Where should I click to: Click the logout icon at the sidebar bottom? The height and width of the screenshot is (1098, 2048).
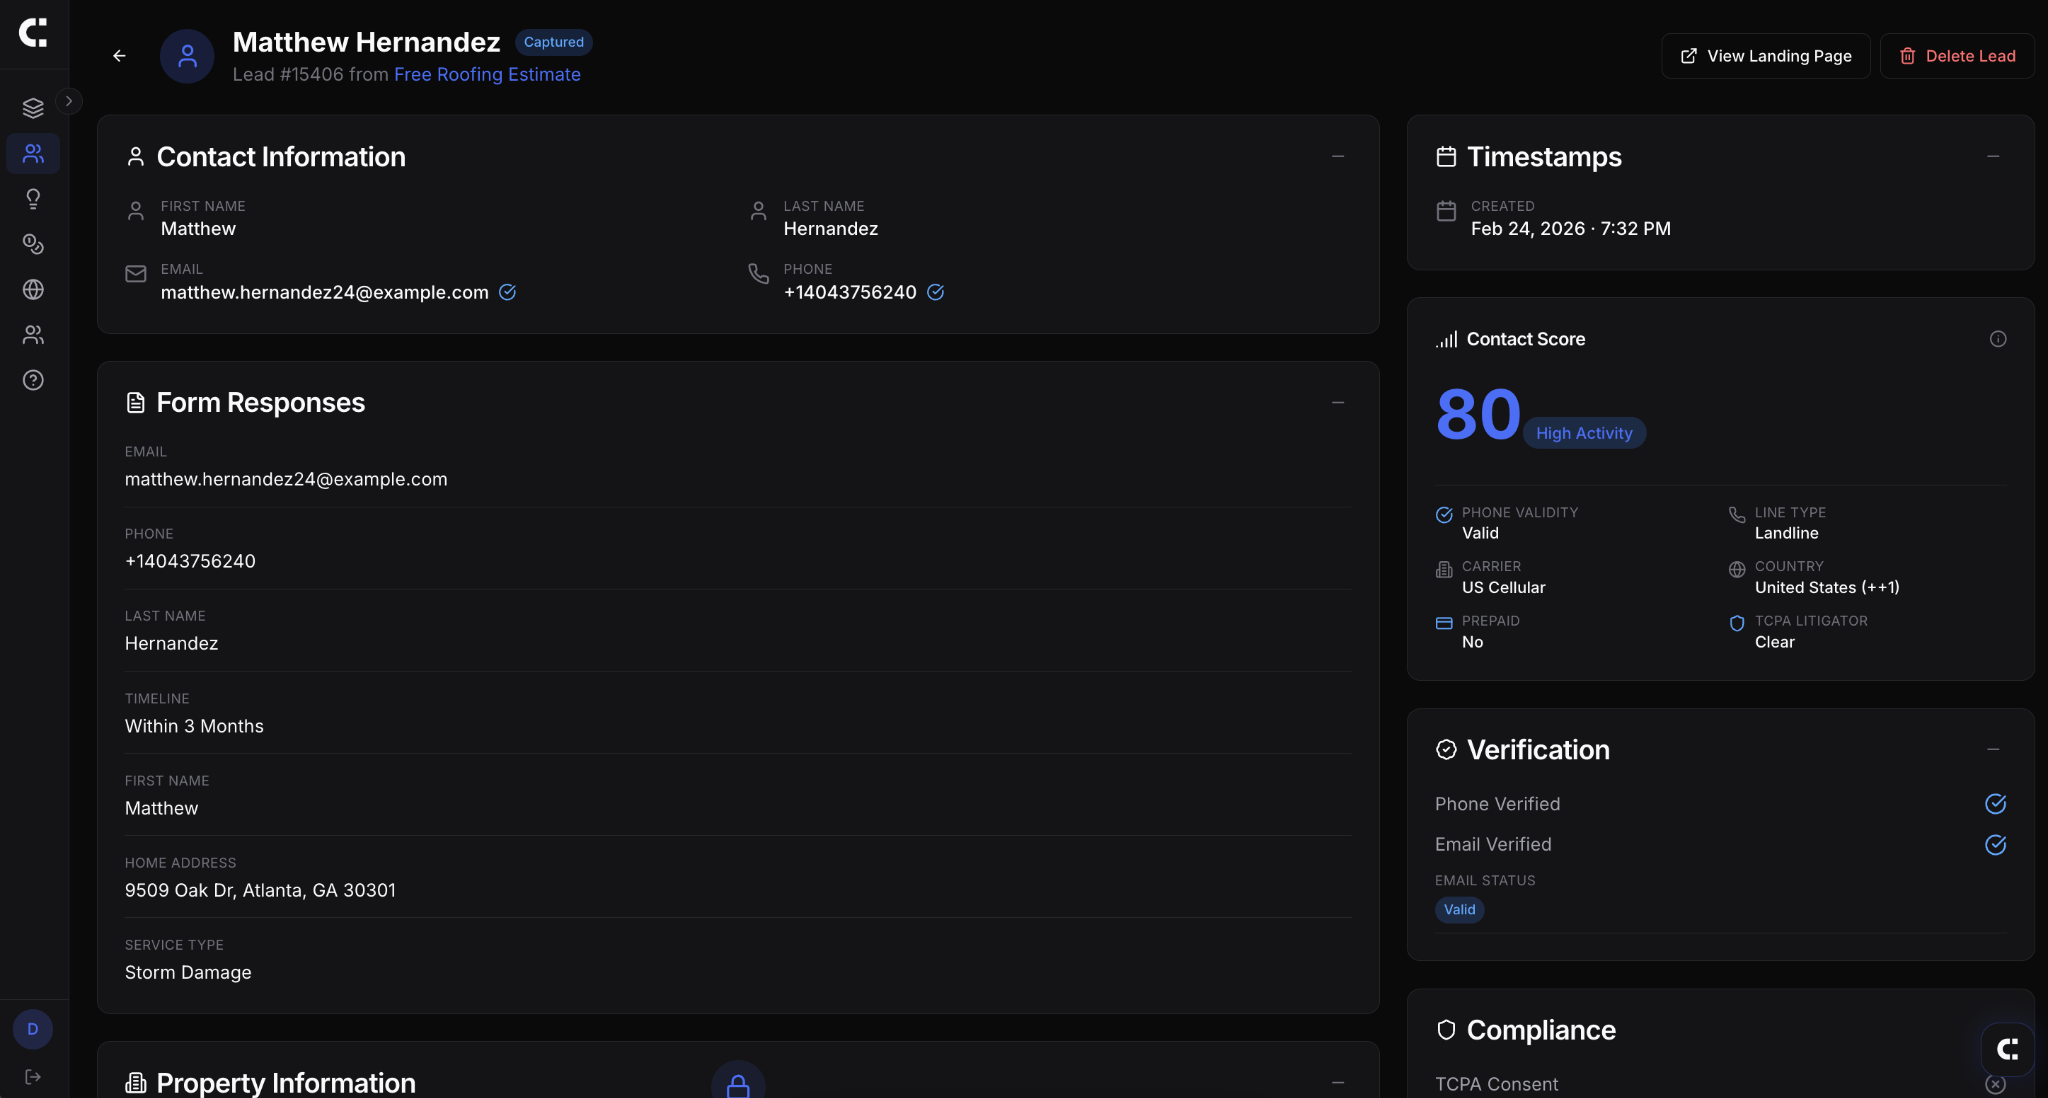tap(33, 1076)
